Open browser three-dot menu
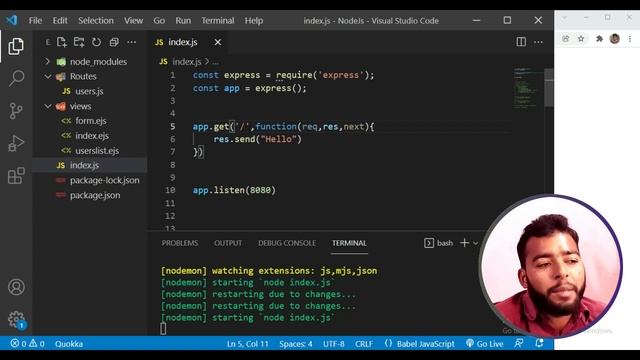The image size is (640, 360). coord(630,39)
